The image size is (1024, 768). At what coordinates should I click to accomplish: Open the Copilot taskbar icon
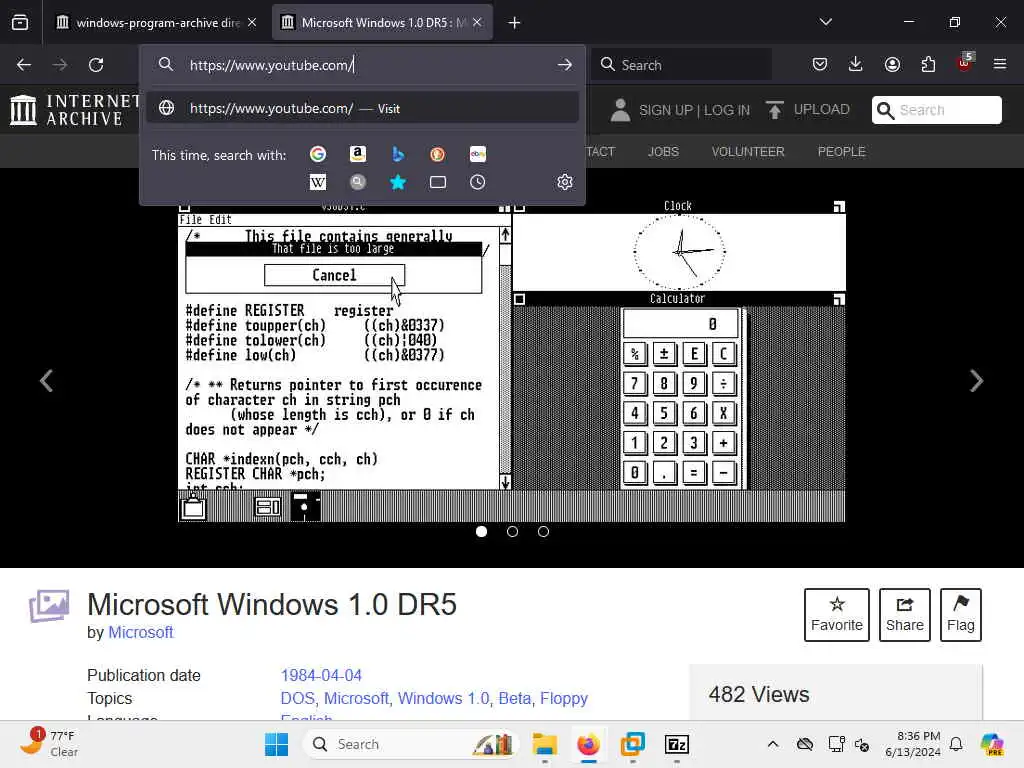pos(991,744)
